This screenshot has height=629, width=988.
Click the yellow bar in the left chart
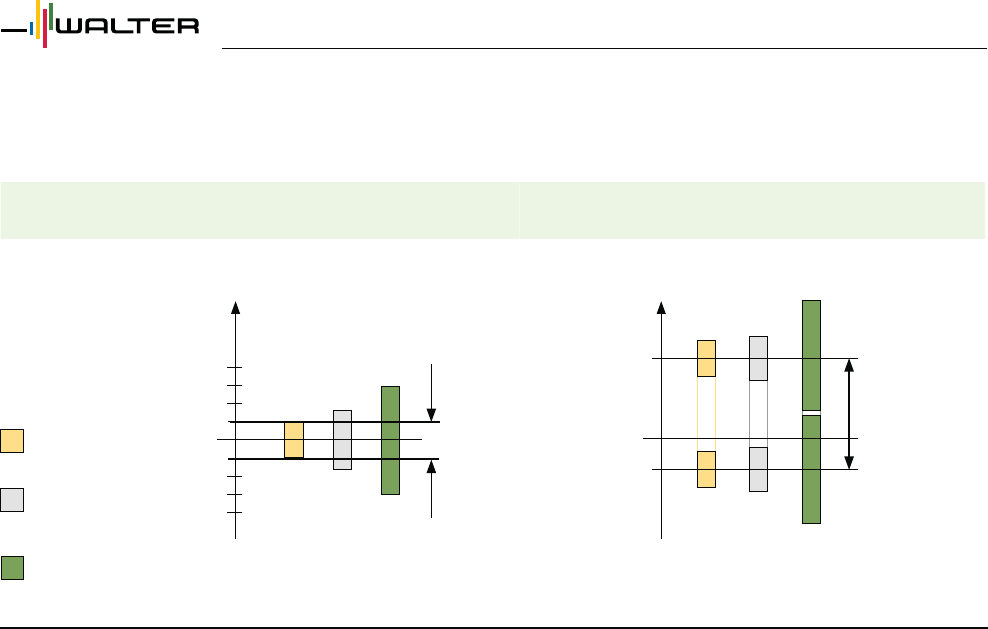click(294, 440)
